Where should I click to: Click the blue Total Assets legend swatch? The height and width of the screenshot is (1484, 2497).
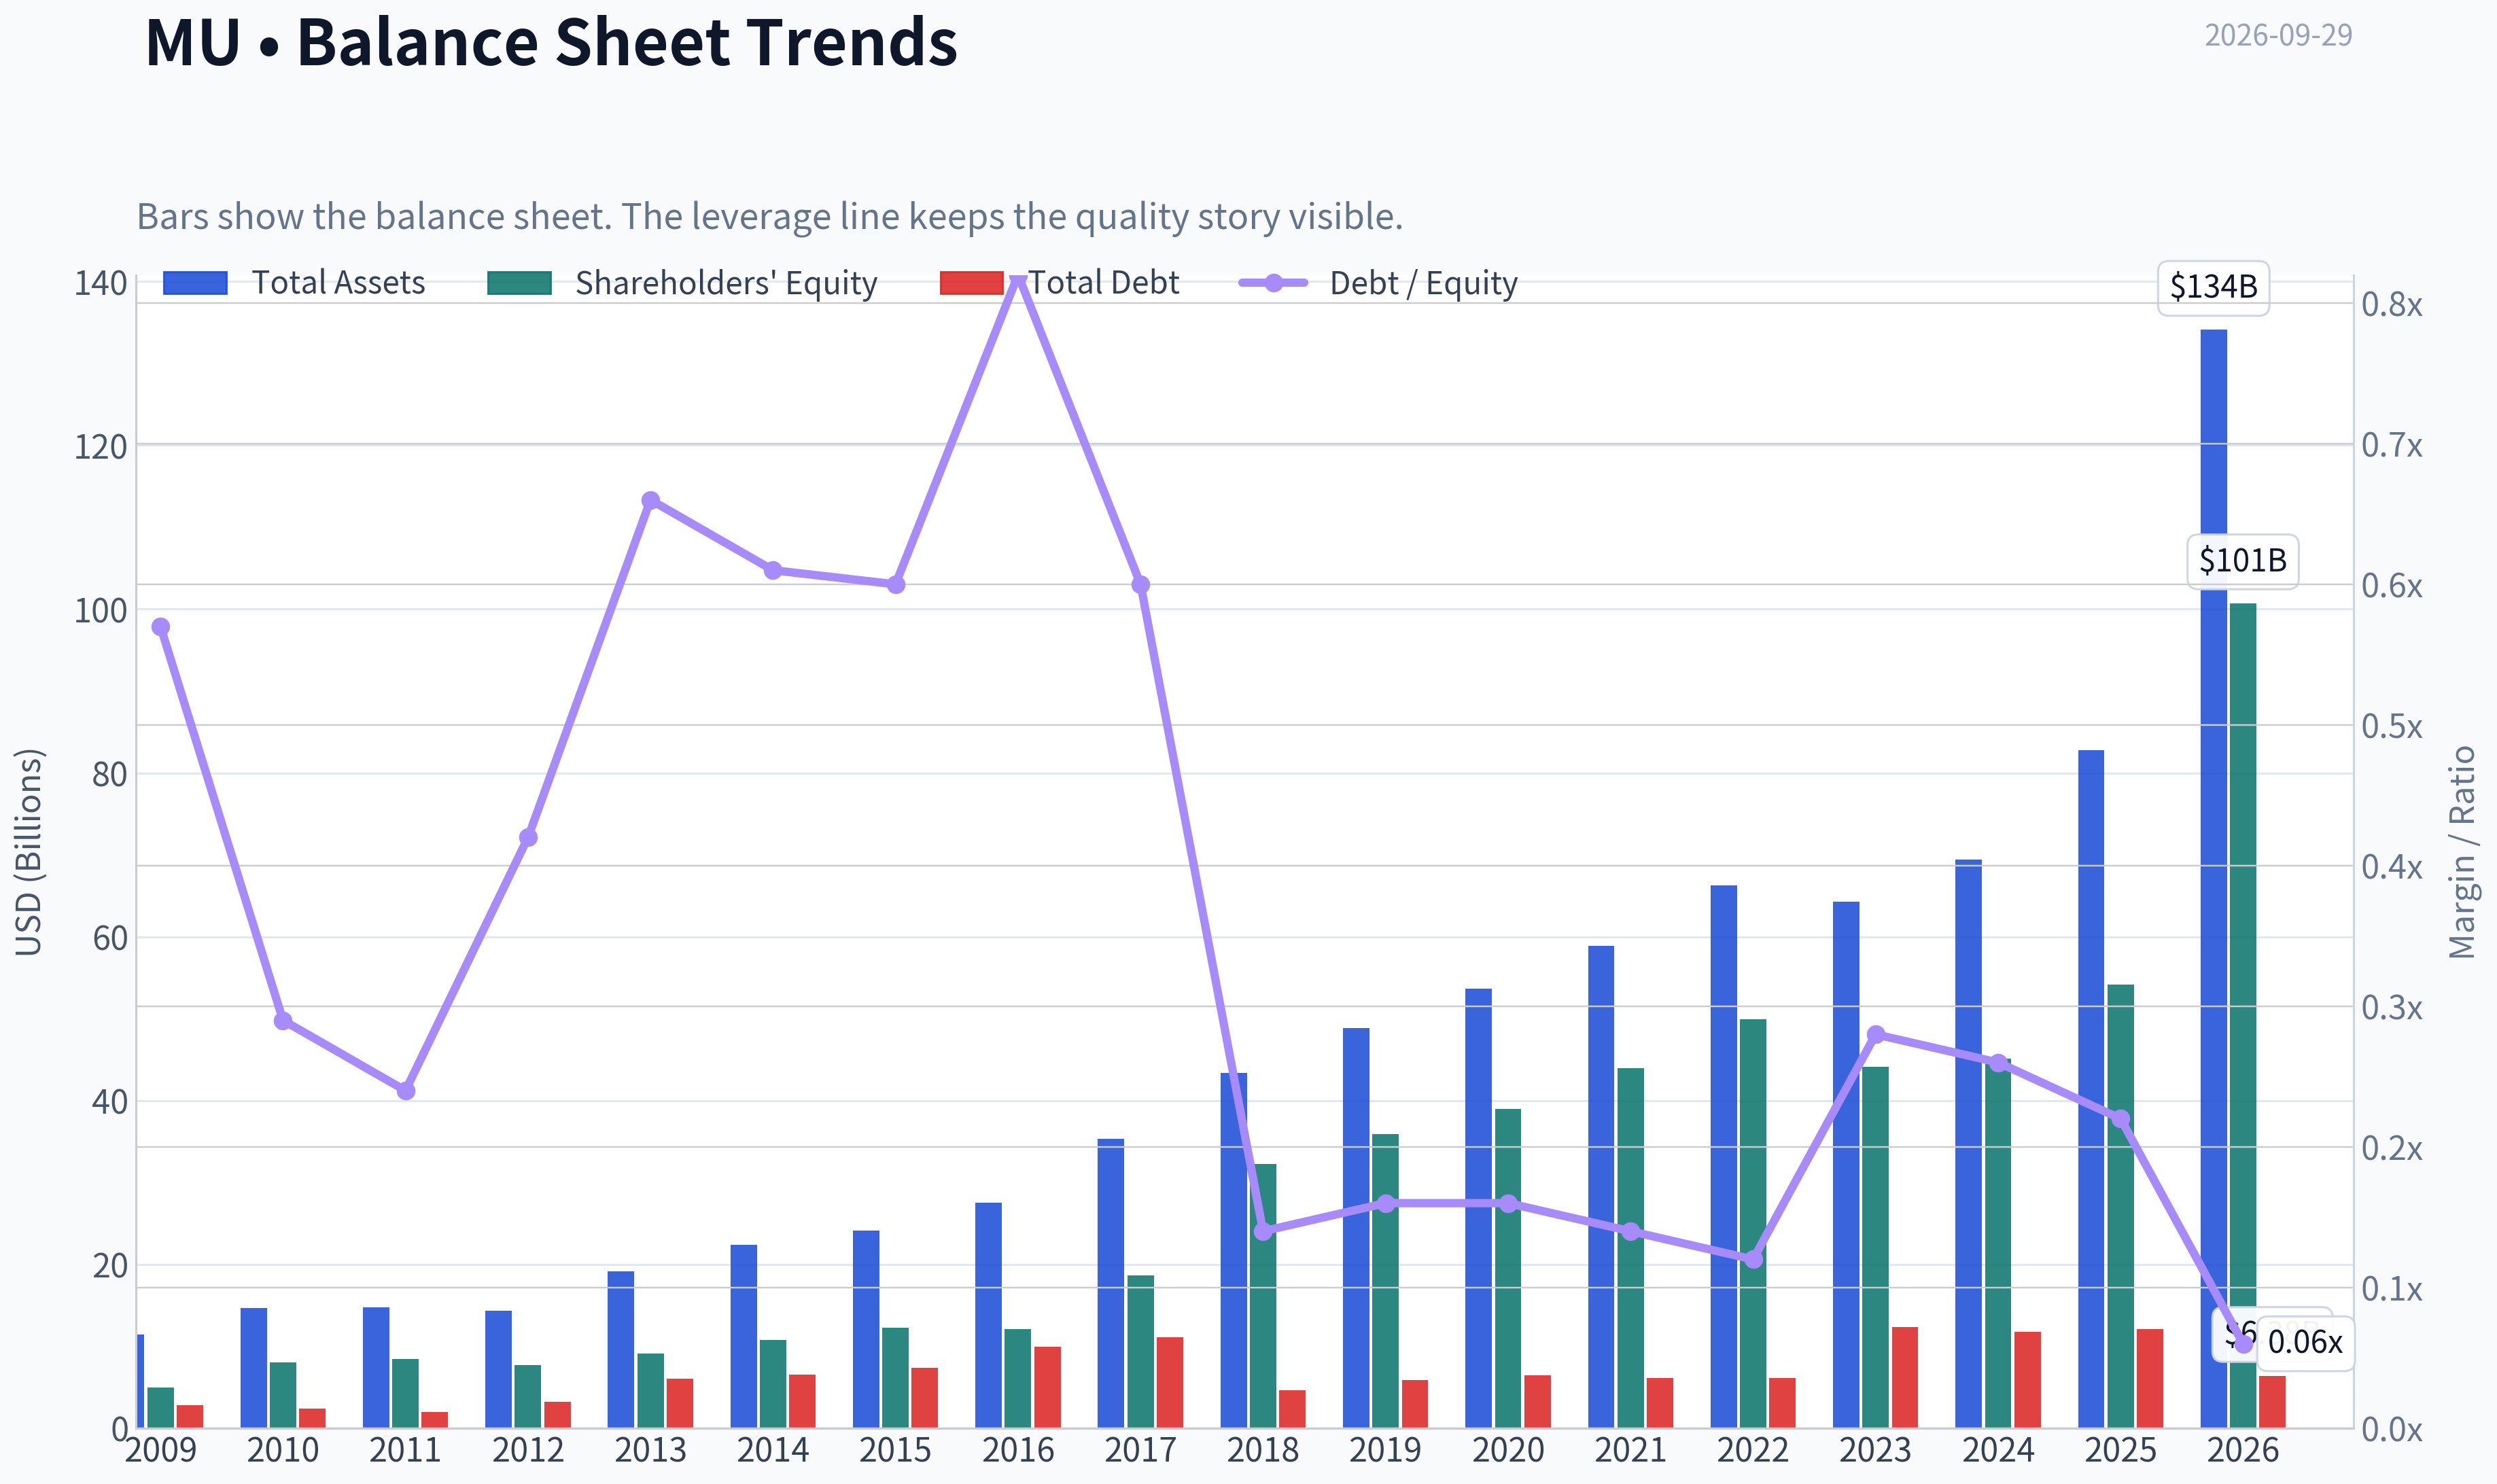(195, 283)
